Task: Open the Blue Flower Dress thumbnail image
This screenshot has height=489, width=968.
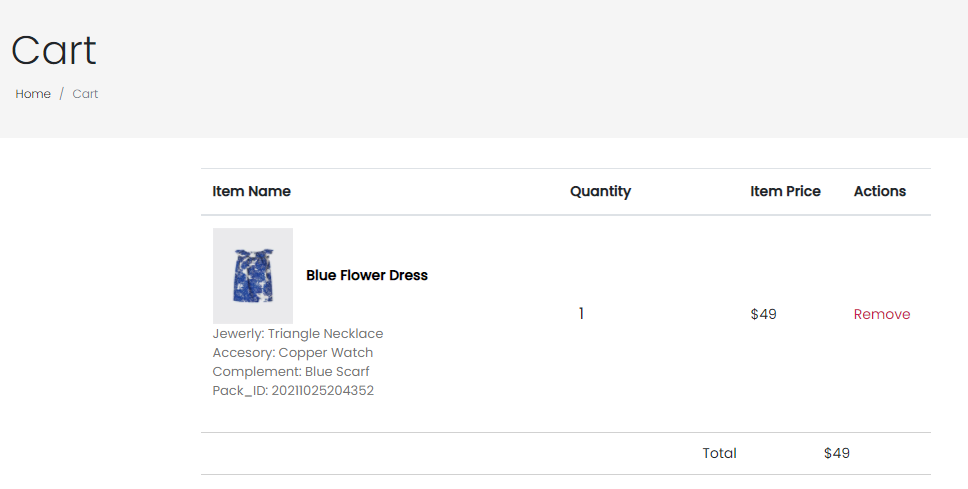Action: [252, 276]
